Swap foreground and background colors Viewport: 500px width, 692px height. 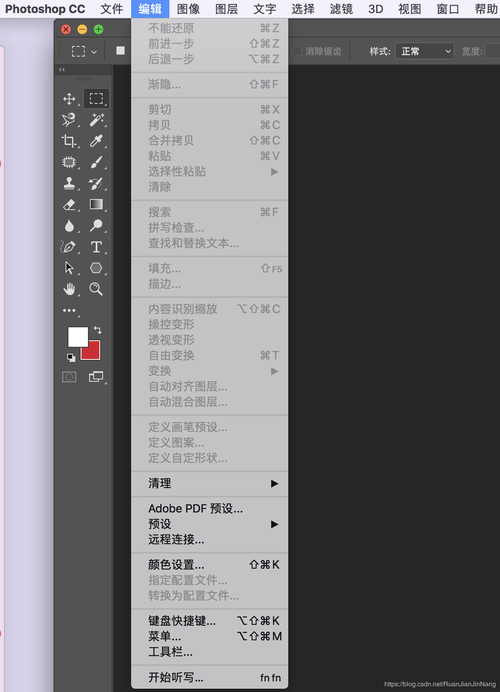tap(98, 330)
